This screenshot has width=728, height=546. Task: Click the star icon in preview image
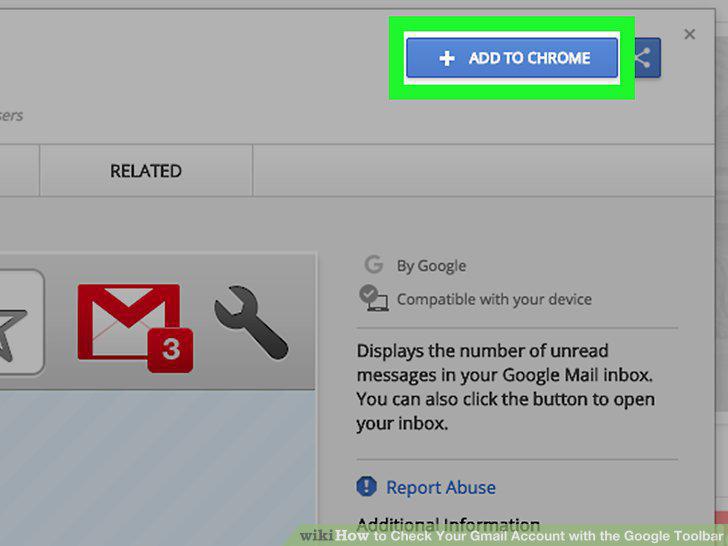point(13,335)
